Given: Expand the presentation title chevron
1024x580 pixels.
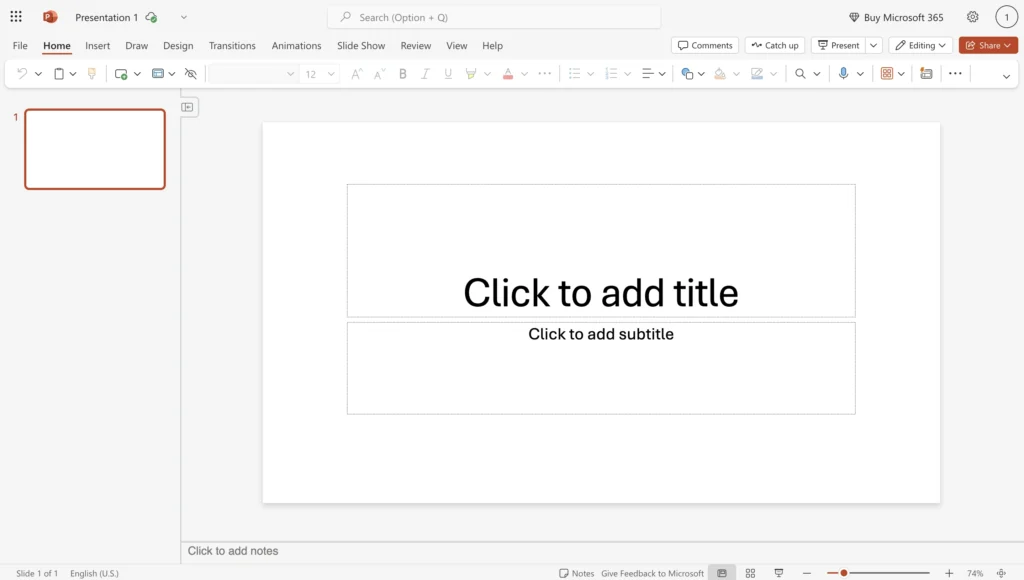Looking at the screenshot, I should [184, 18].
